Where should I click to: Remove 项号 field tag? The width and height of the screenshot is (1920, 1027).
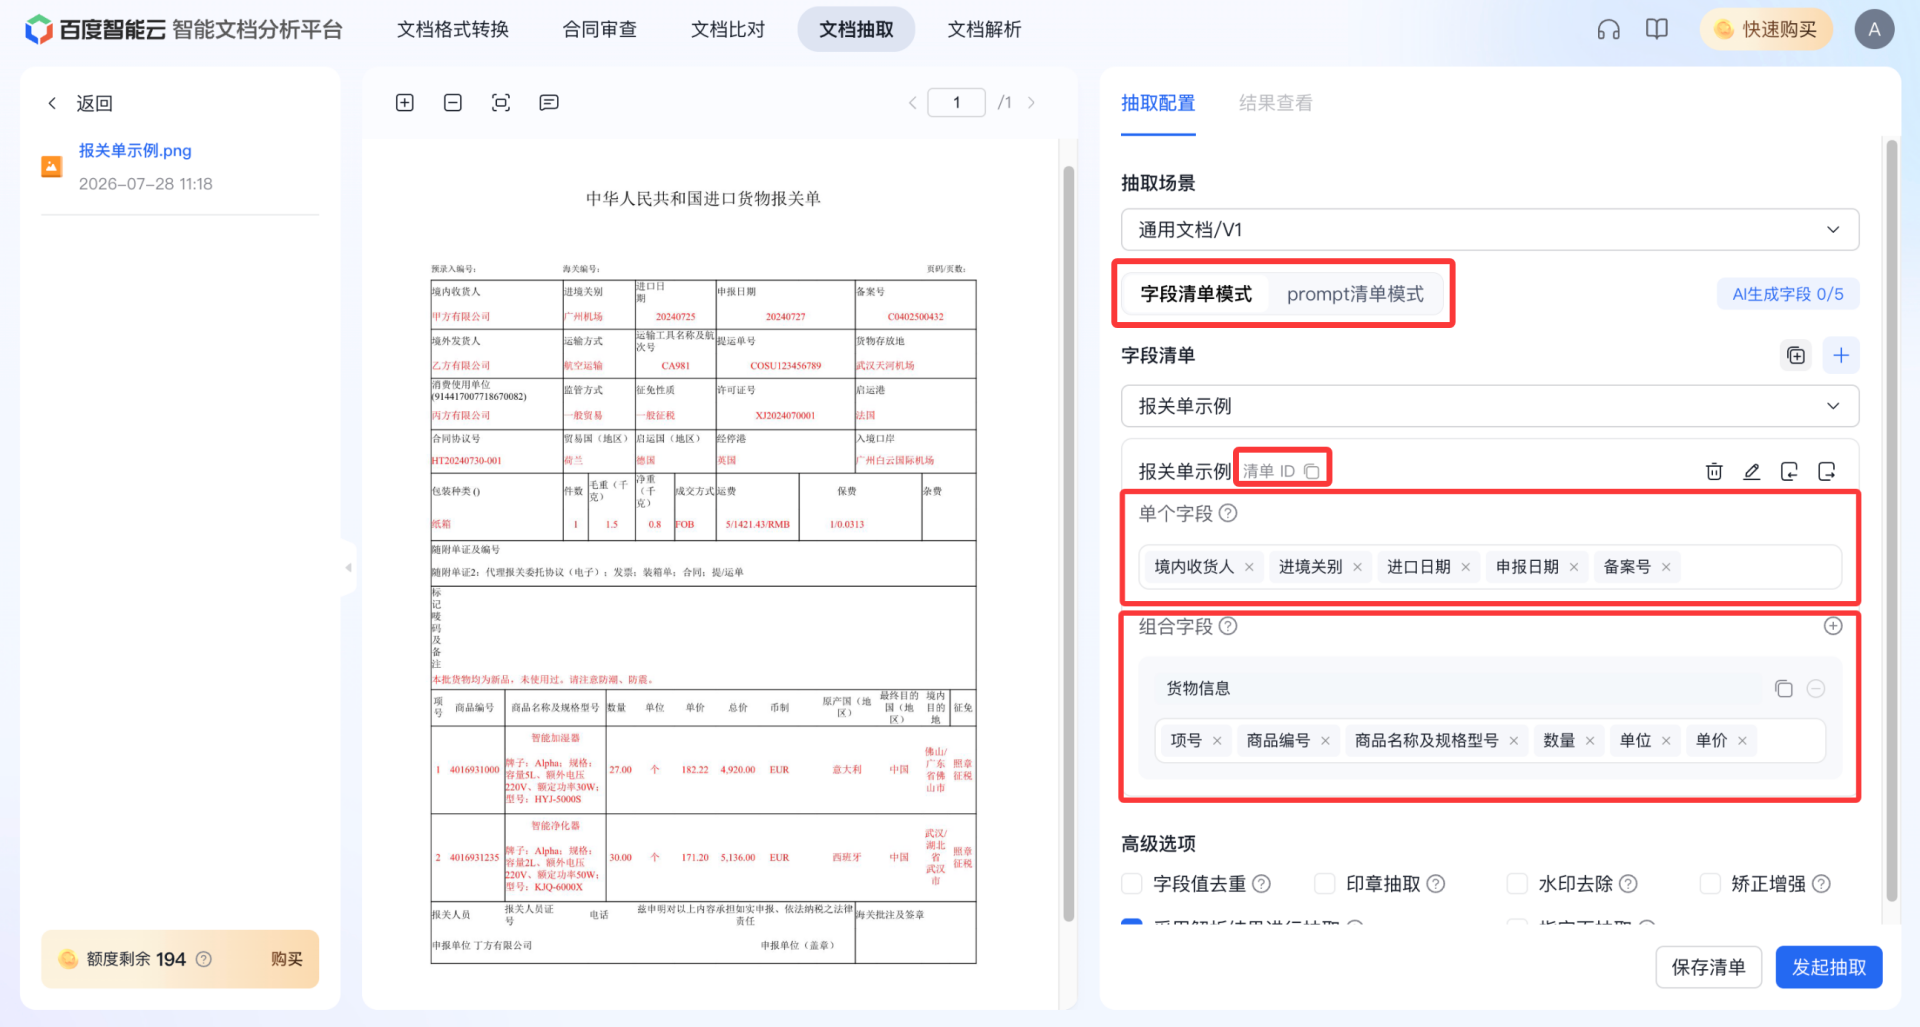[1217, 741]
